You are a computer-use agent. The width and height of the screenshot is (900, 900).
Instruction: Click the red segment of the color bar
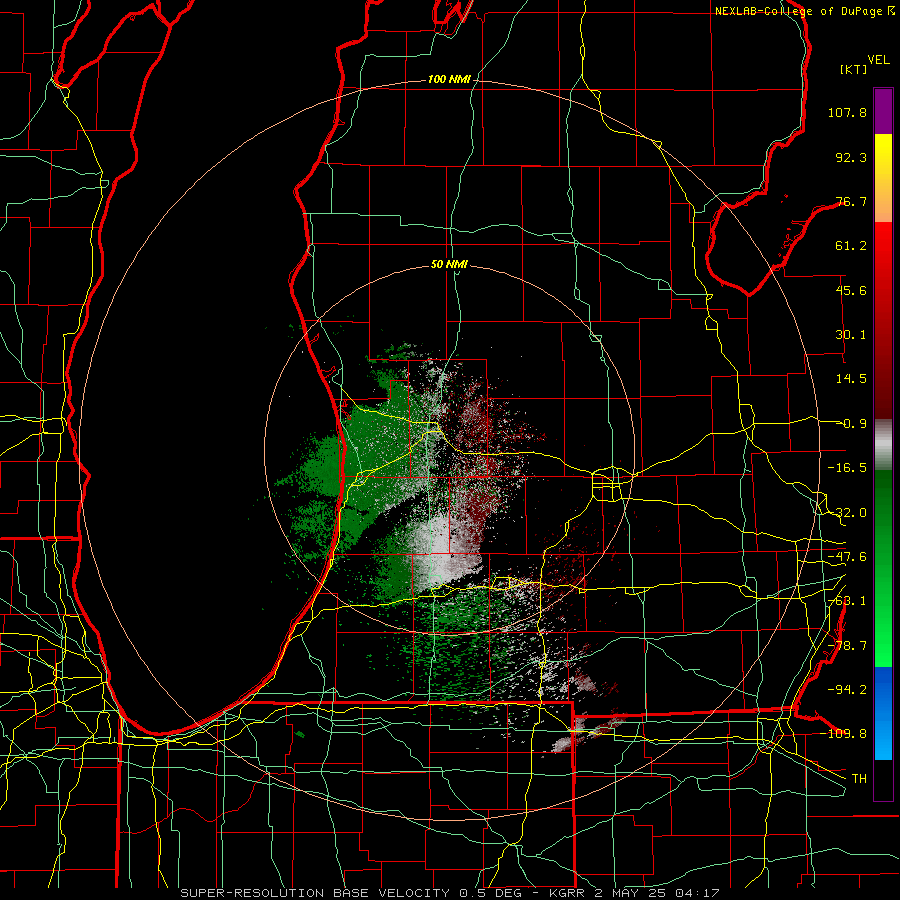(x=883, y=320)
